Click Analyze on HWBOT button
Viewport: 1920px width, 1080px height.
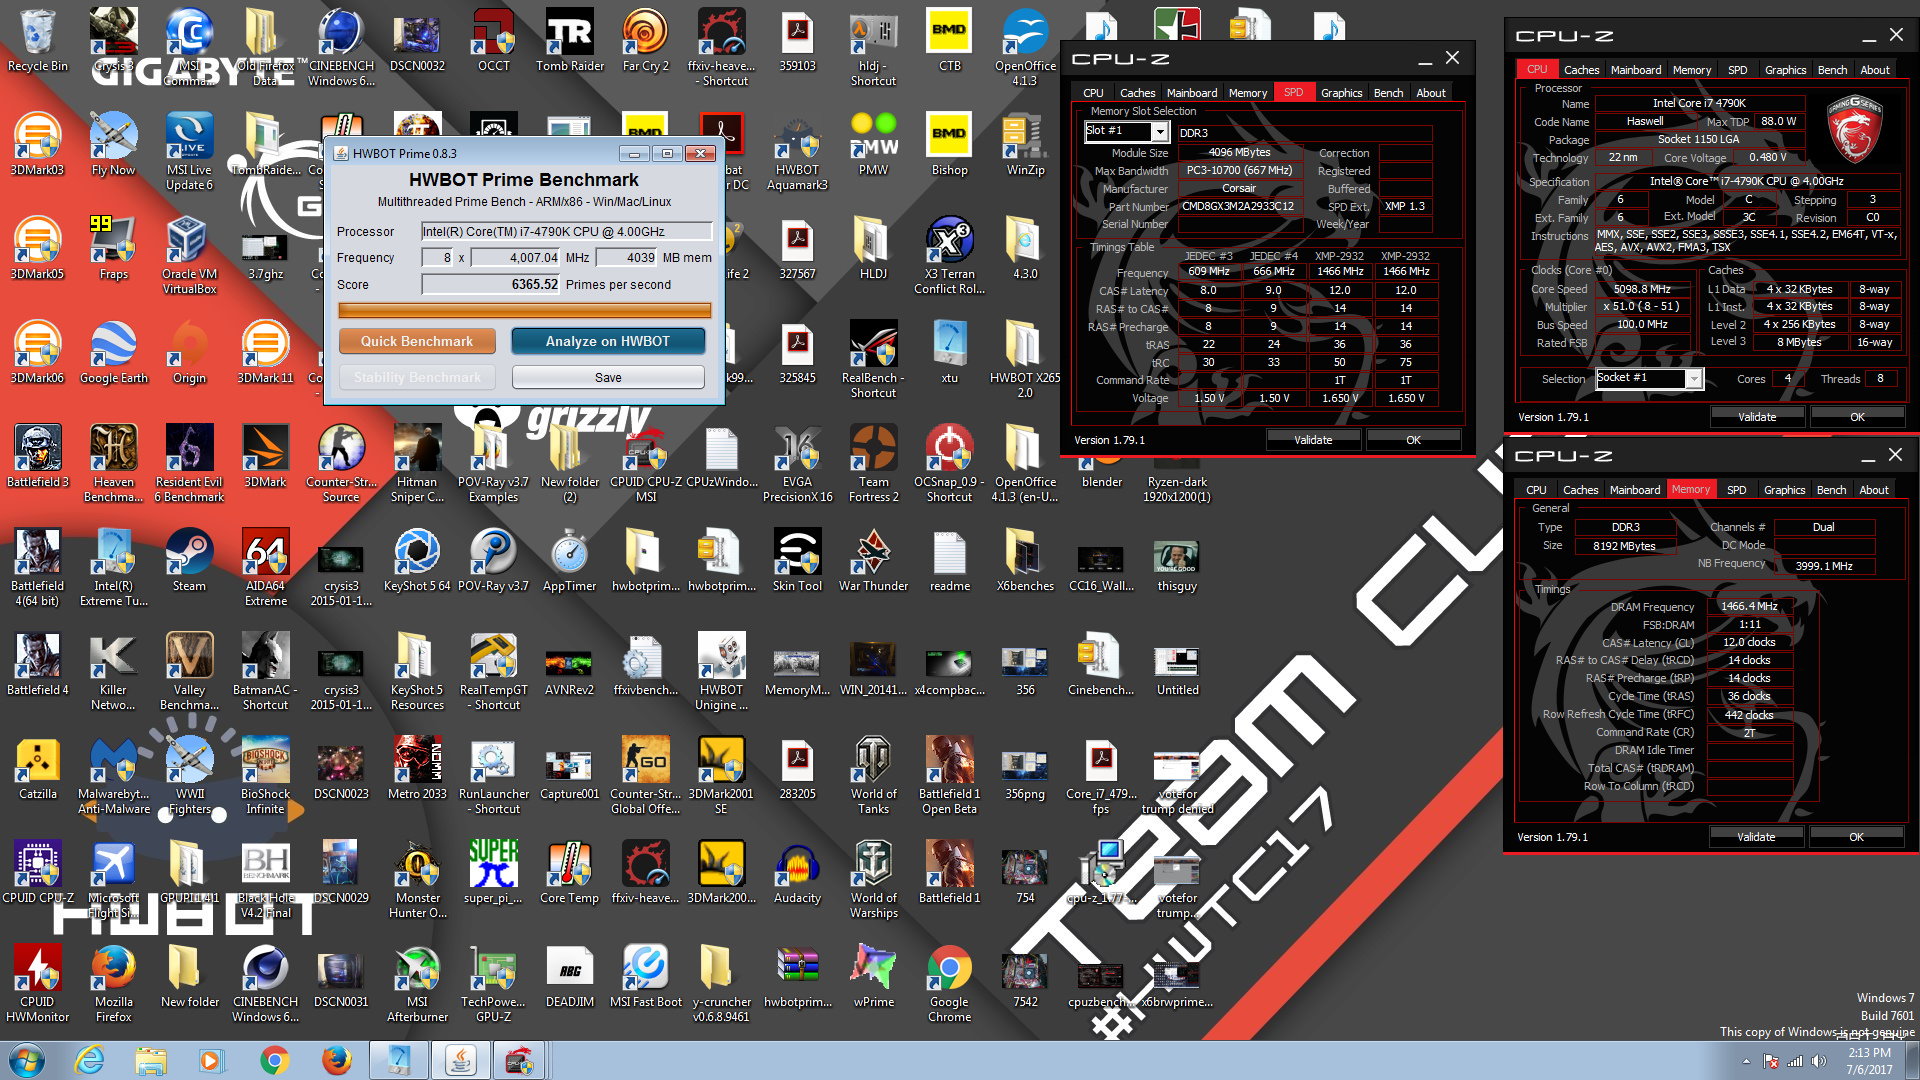pyautogui.click(x=608, y=341)
